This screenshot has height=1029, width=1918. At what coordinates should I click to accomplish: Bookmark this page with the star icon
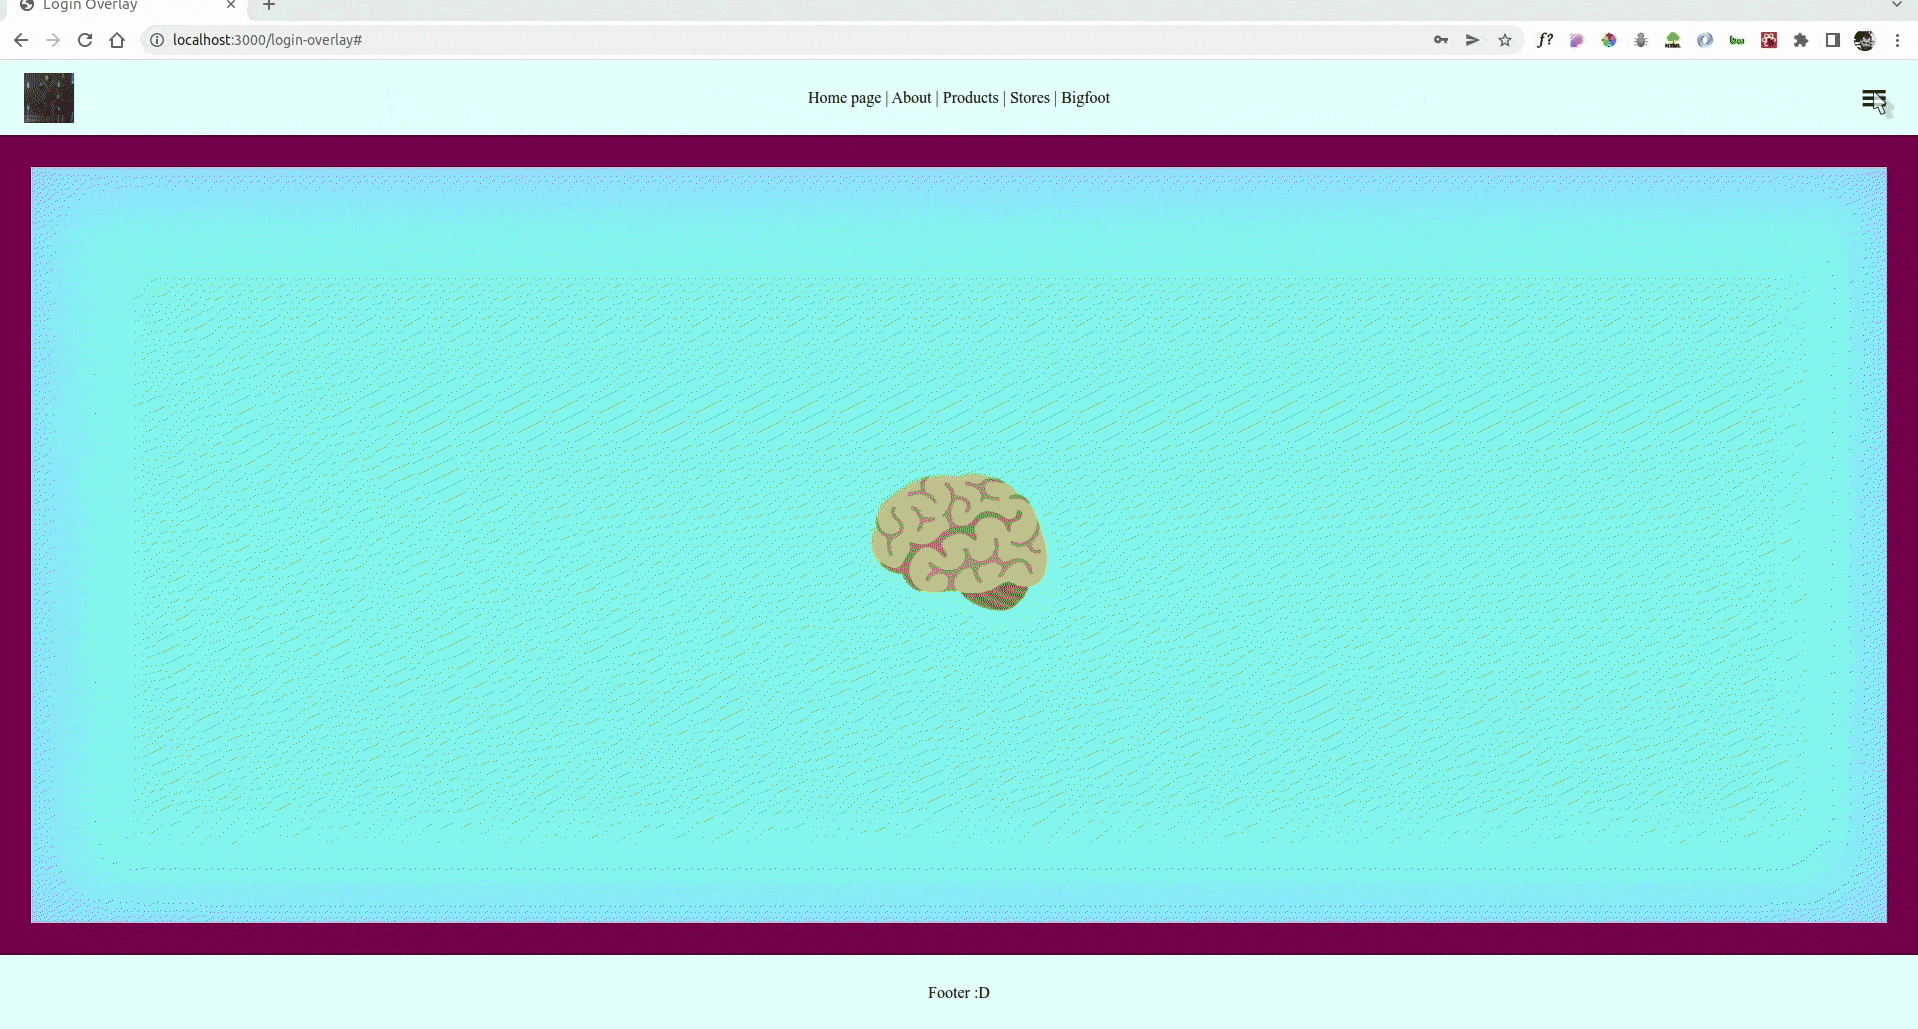(x=1505, y=40)
